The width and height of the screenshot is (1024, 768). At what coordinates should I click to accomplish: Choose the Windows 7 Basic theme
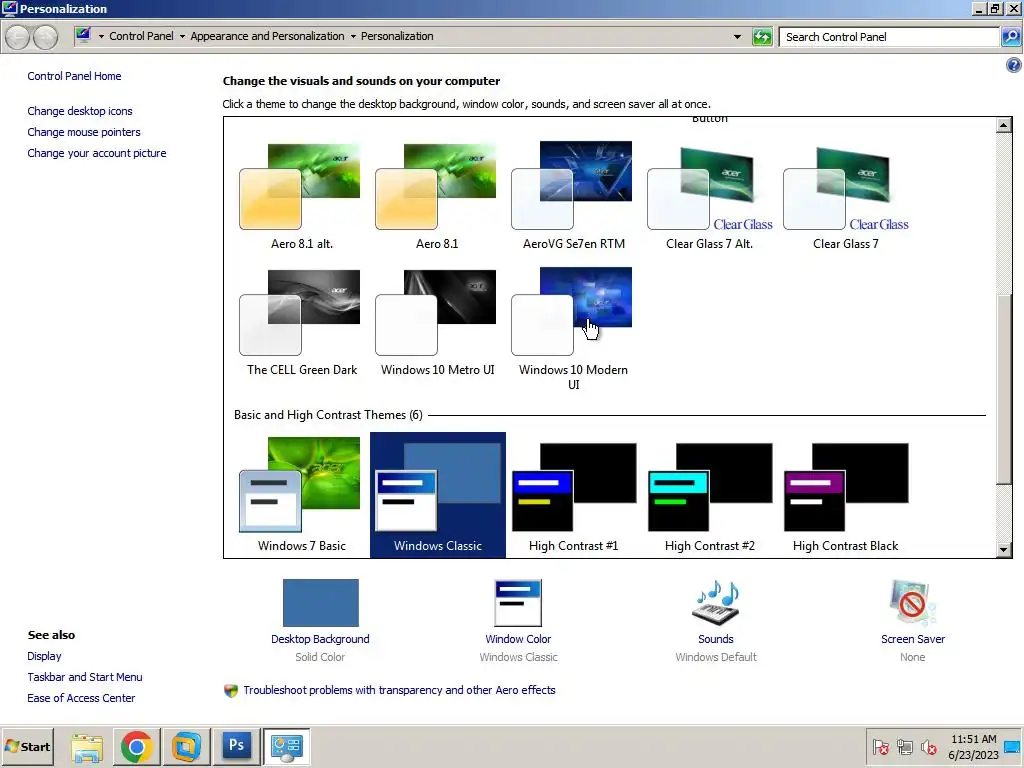point(301,495)
